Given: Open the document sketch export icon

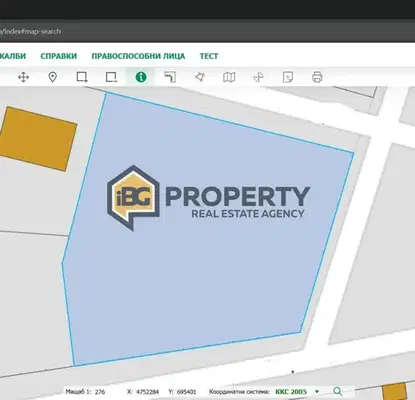Looking at the screenshot, I should pos(288,77).
